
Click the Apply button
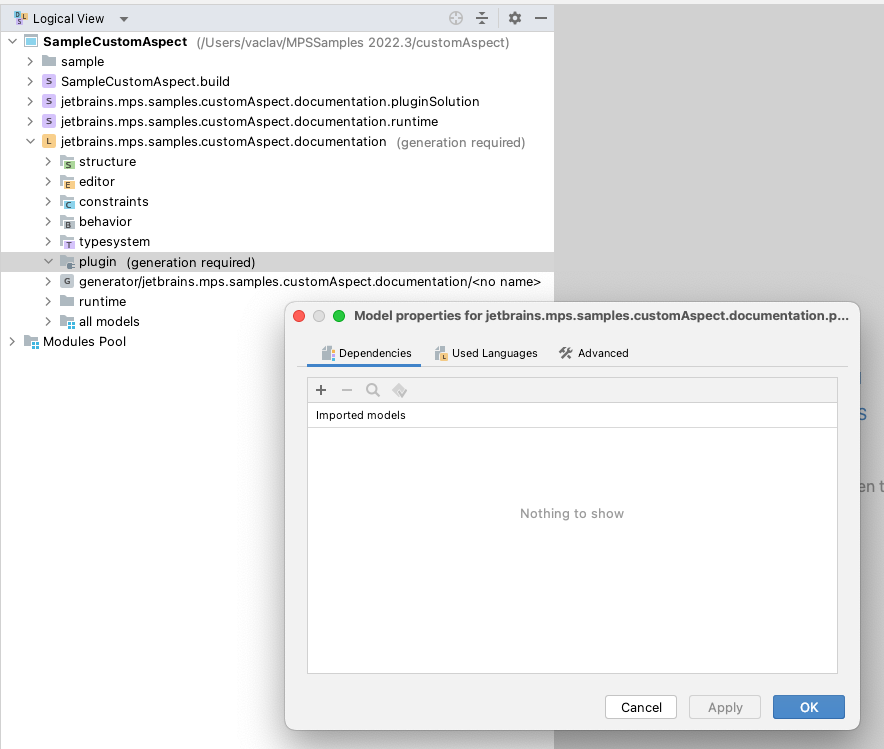[725, 707]
